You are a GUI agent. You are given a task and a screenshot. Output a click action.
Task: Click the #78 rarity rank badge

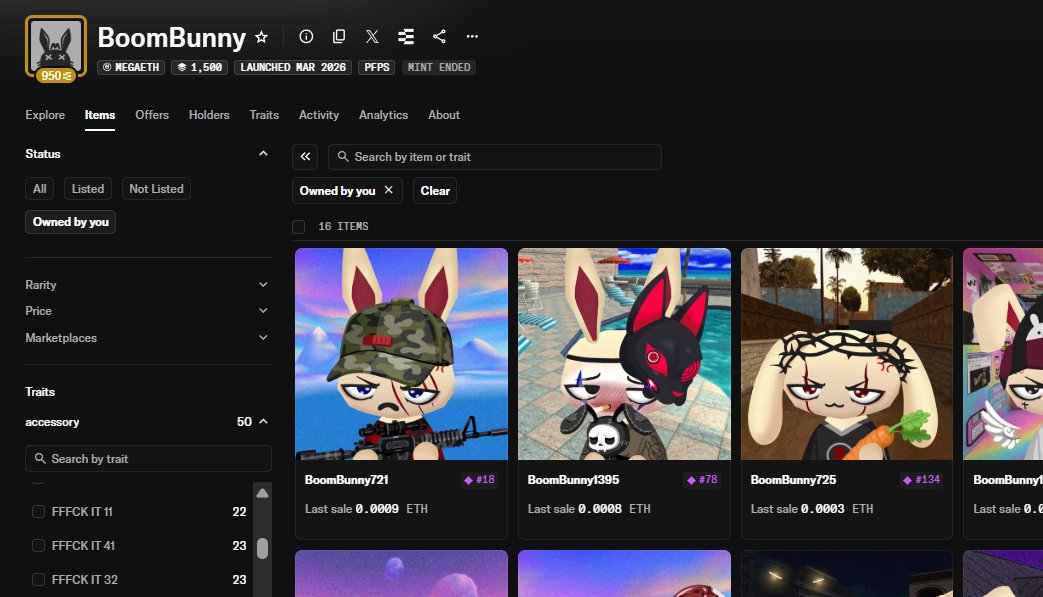(x=702, y=479)
